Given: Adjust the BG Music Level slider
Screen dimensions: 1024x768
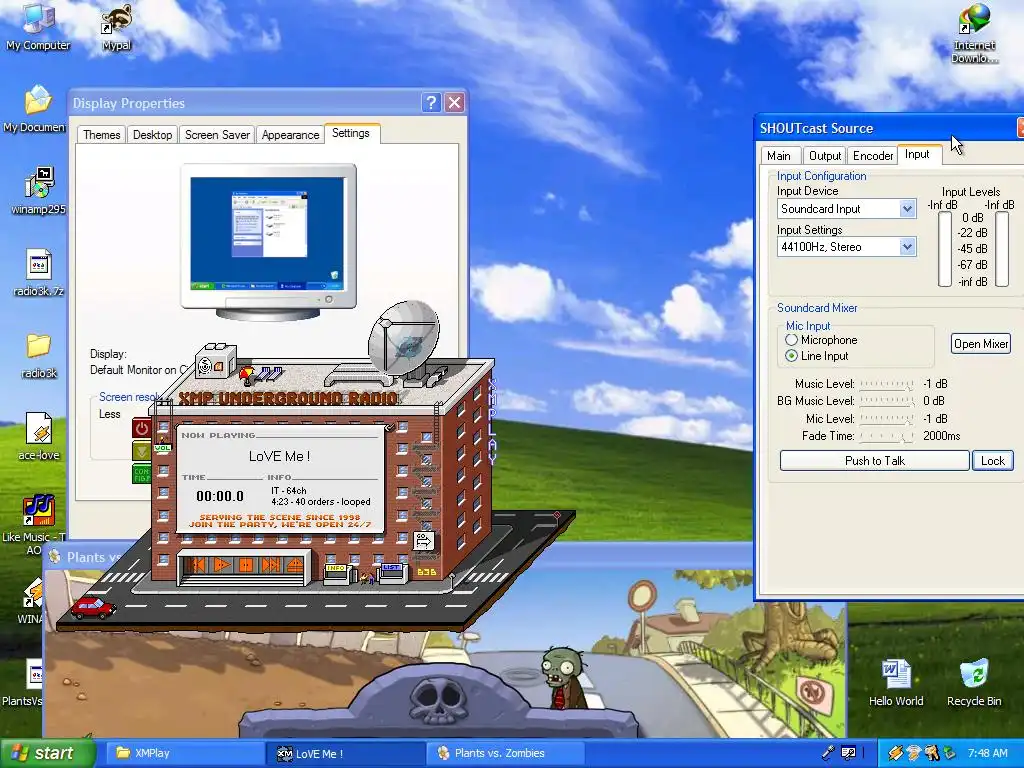Looking at the screenshot, I should [x=887, y=401].
